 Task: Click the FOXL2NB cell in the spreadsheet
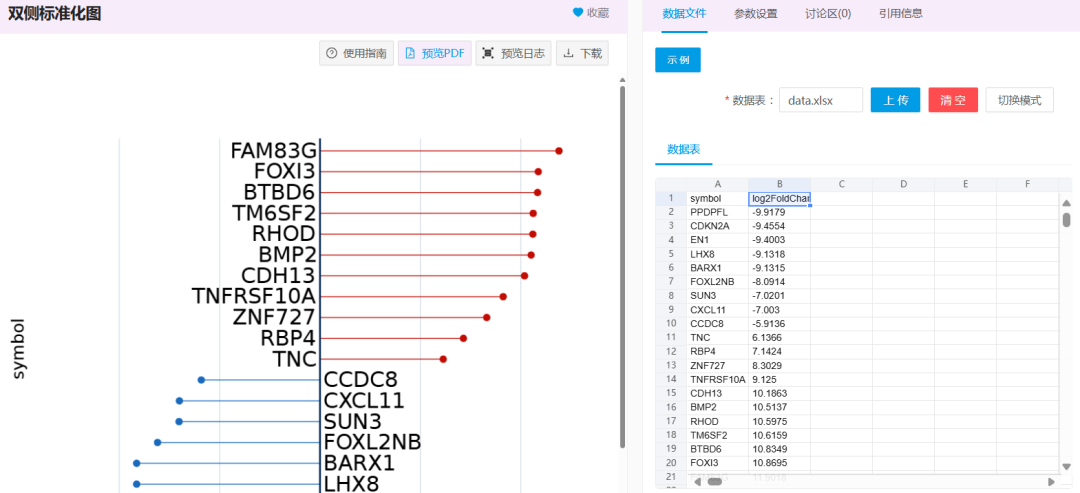(x=717, y=282)
